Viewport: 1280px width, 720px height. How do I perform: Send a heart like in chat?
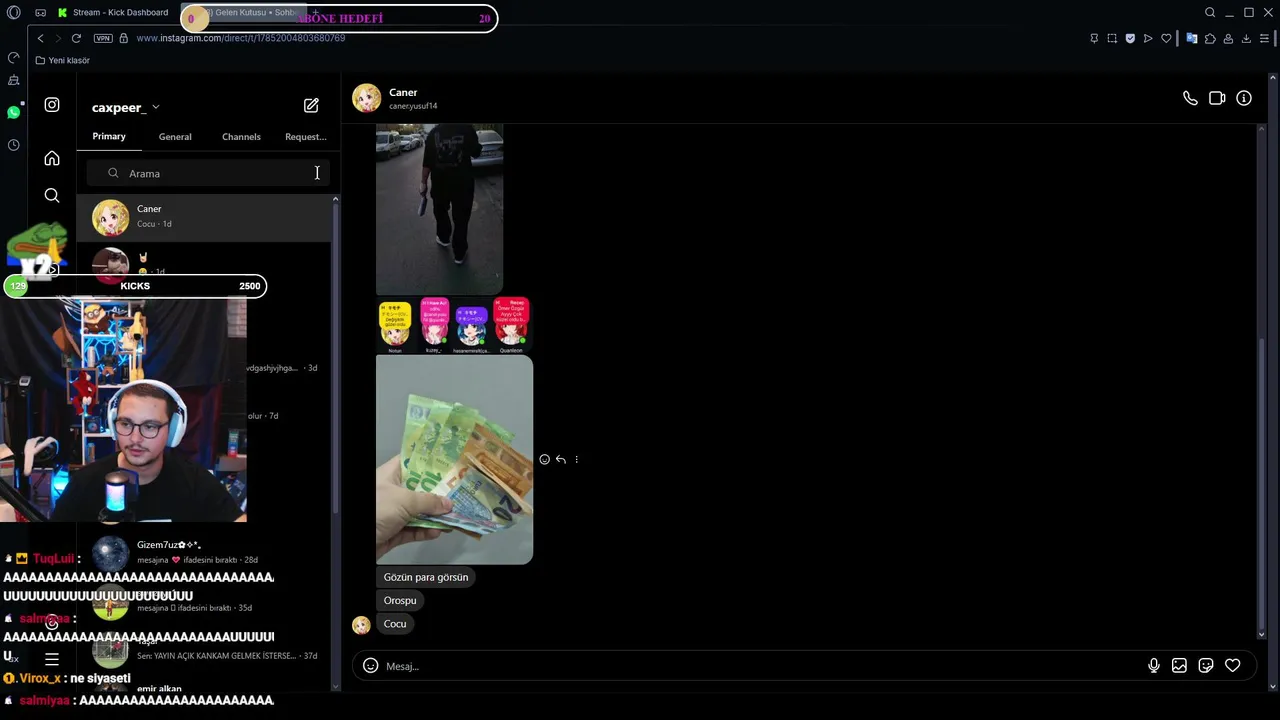click(1233, 666)
